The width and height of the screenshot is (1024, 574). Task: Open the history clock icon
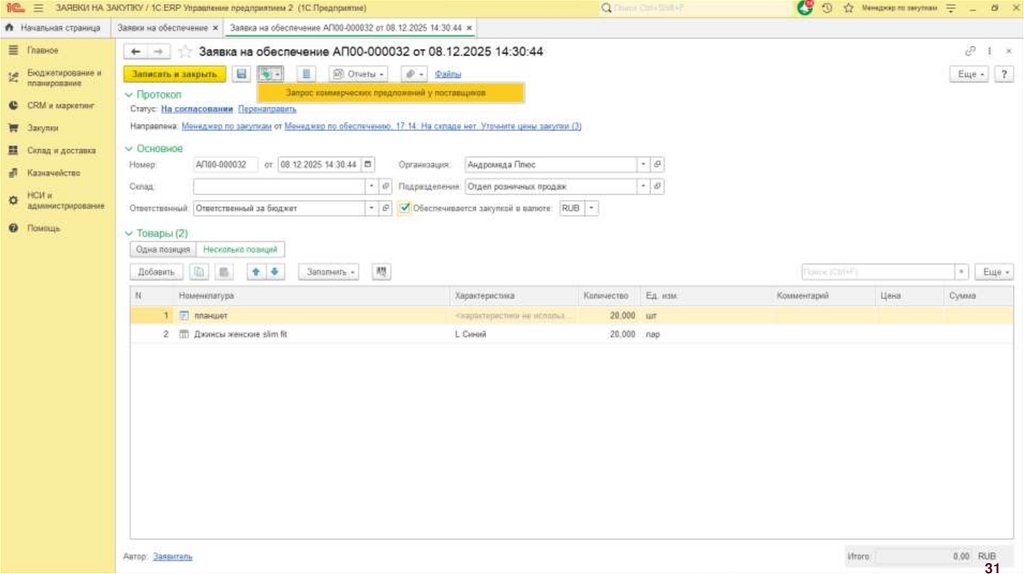pyautogui.click(x=827, y=8)
